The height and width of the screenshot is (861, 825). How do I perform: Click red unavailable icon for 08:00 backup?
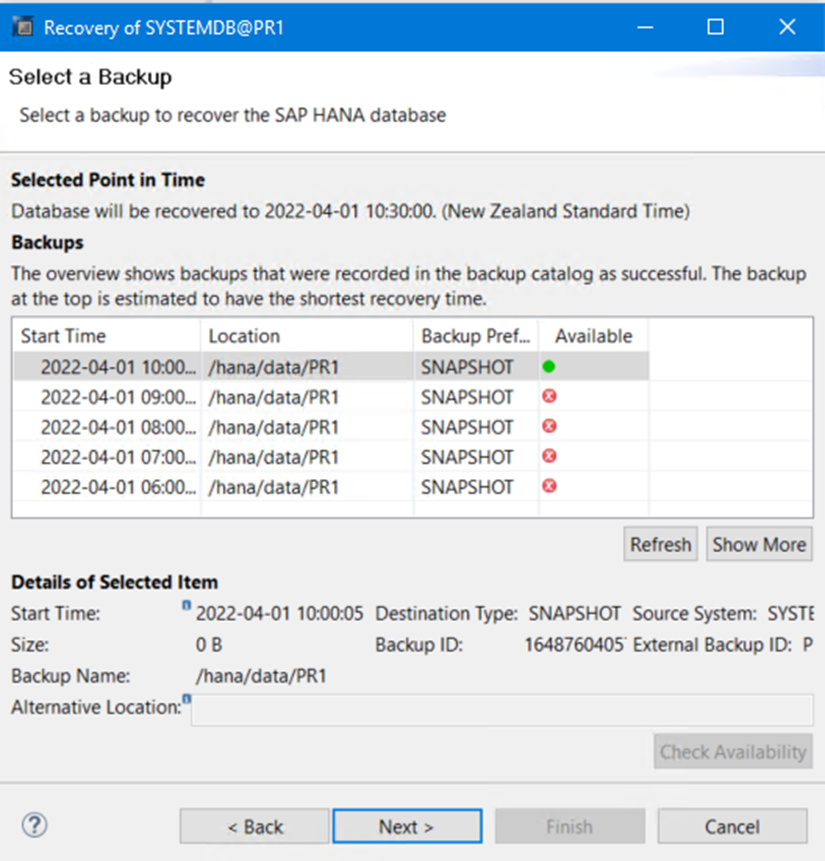(x=549, y=427)
